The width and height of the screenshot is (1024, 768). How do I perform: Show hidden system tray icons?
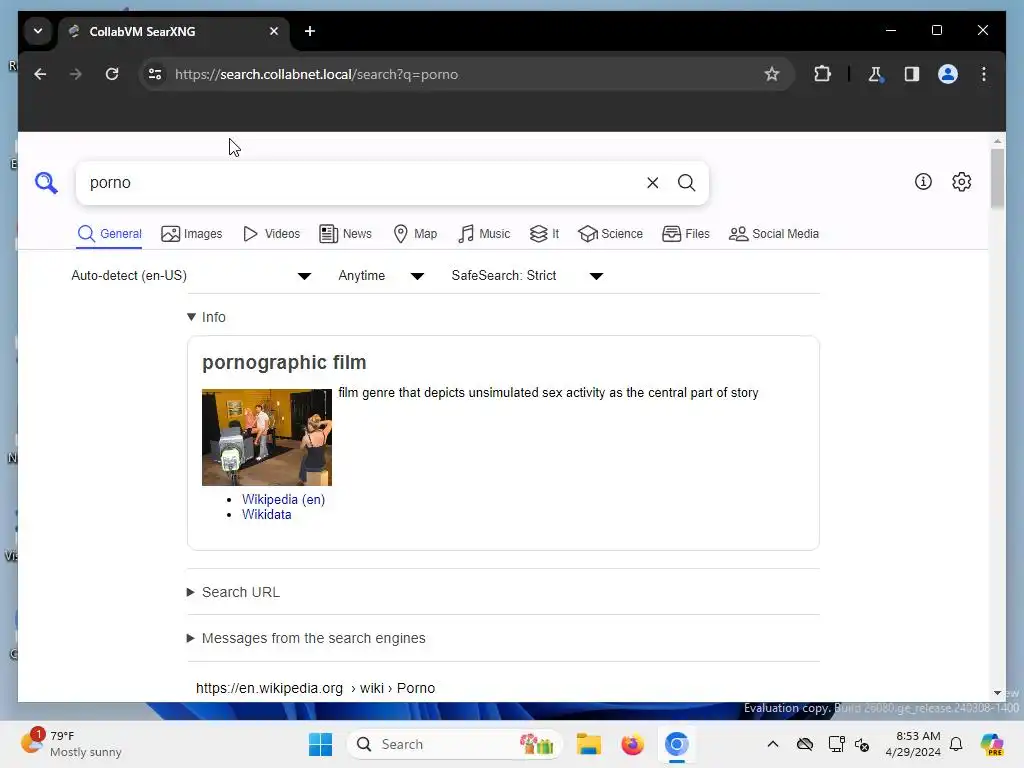tap(773, 744)
